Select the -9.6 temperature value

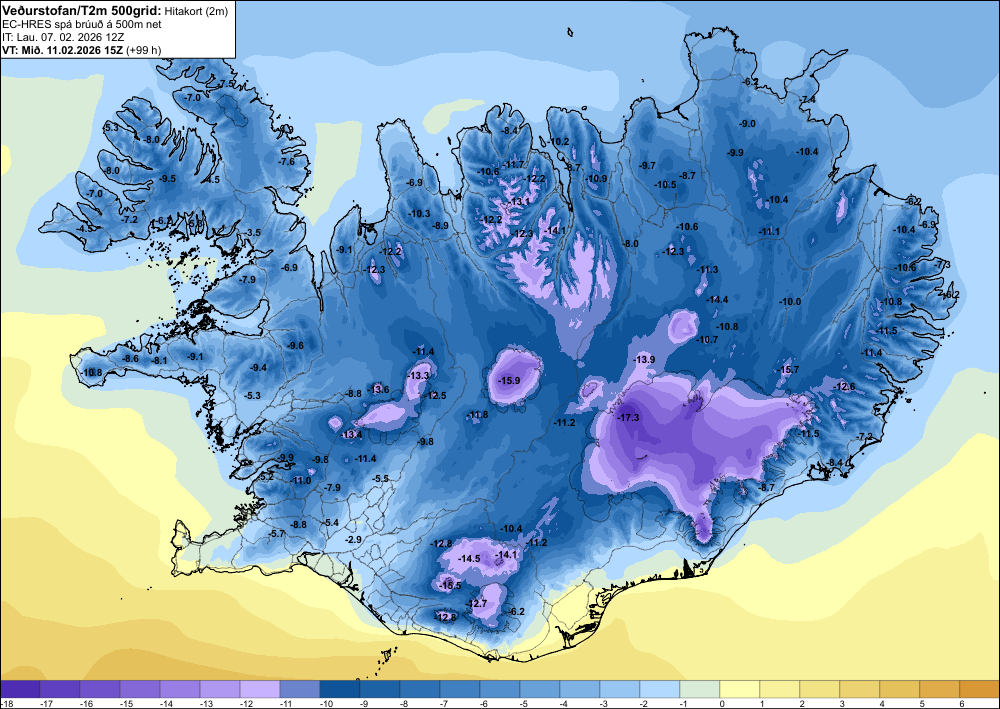coord(295,346)
